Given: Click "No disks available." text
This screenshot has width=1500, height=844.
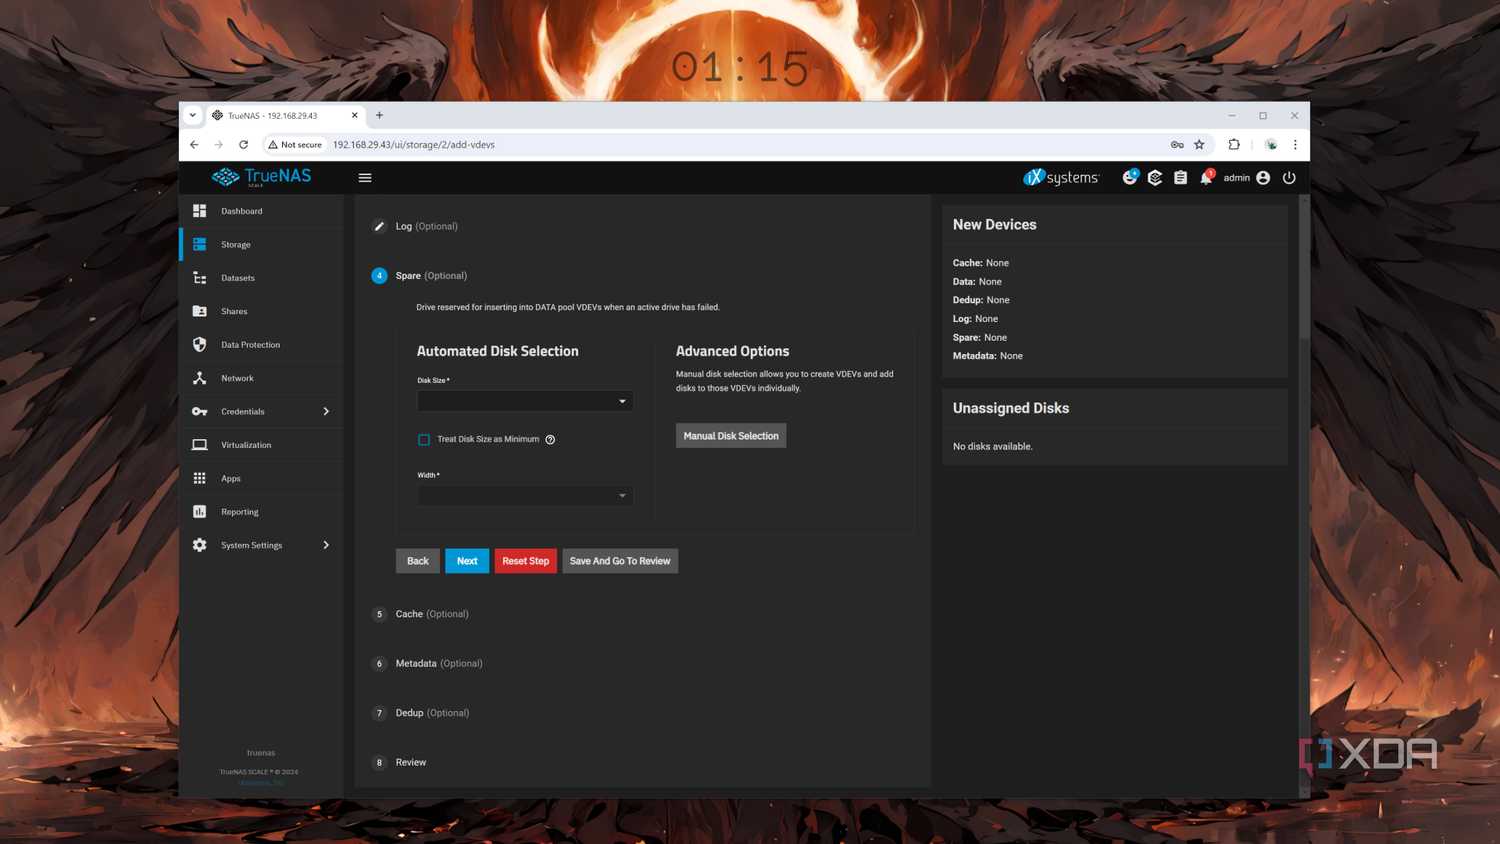Looking at the screenshot, I should click(993, 447).
